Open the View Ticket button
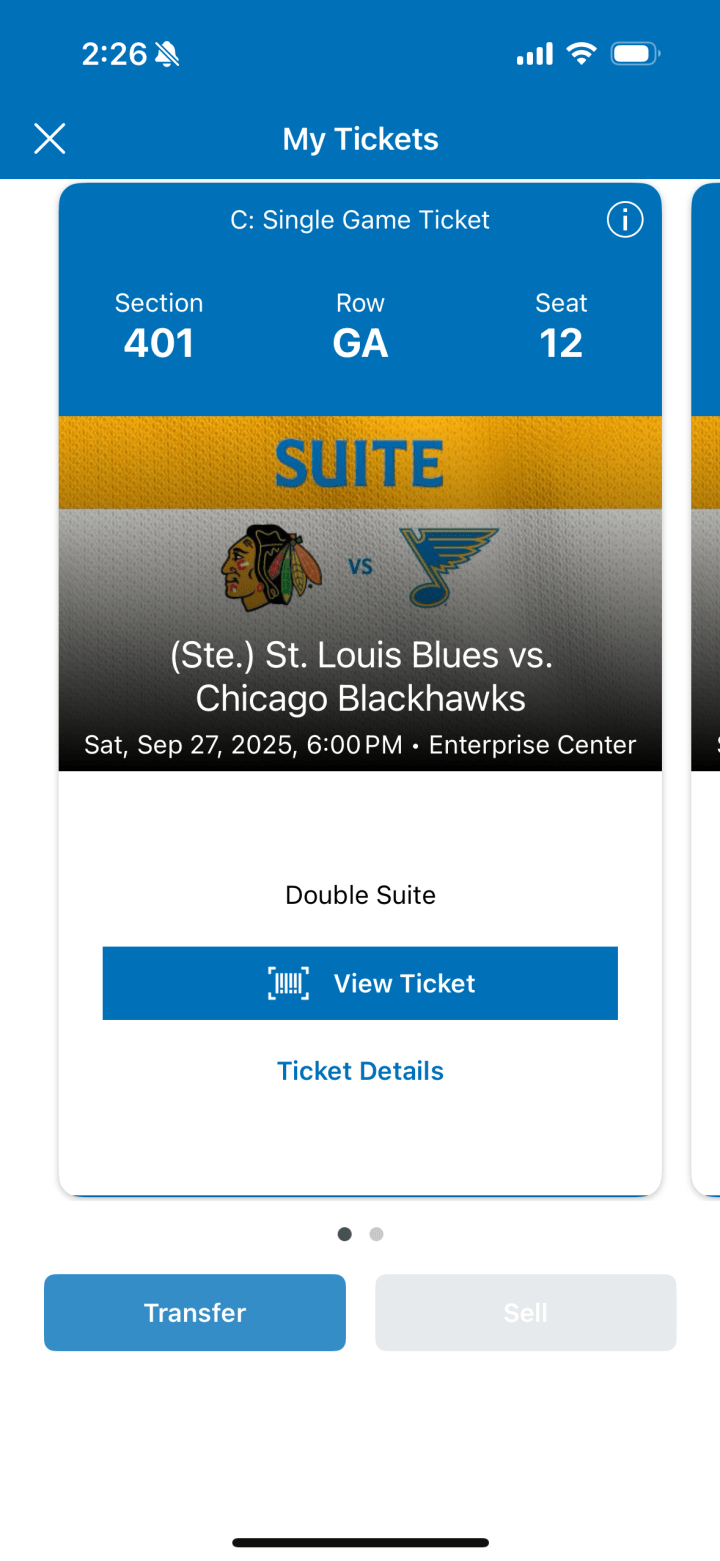Viewport: 720px width, 1561px height. pos(360,984)
